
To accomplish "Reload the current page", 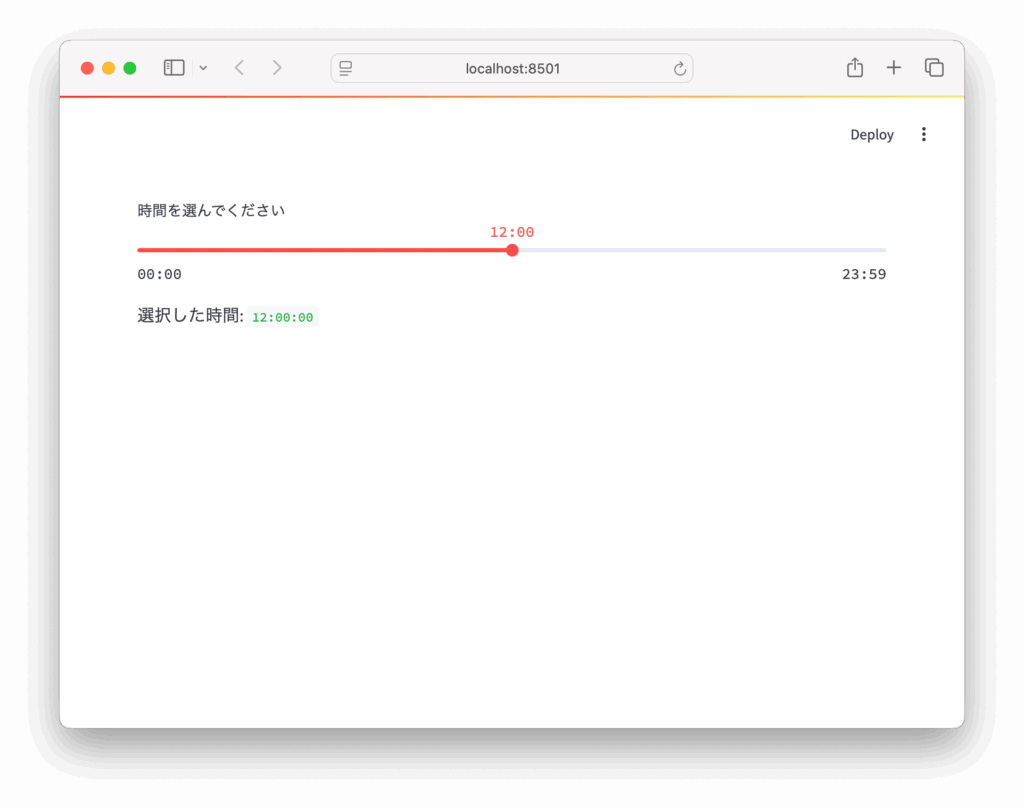I will [680, 68].
